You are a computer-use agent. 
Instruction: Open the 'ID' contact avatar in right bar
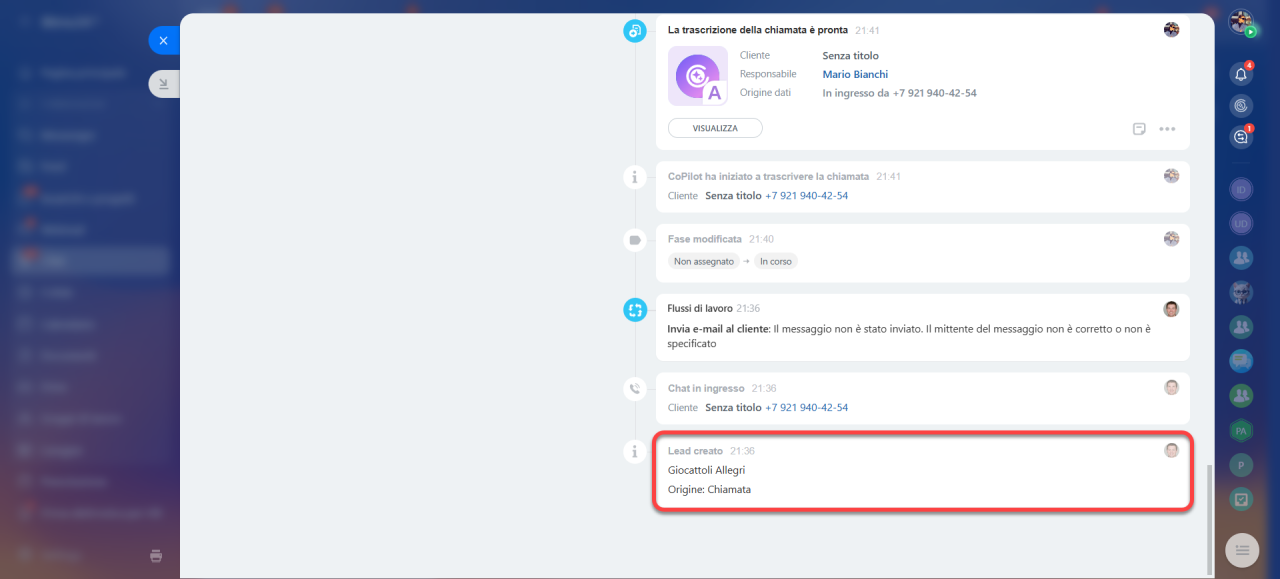1241,189
